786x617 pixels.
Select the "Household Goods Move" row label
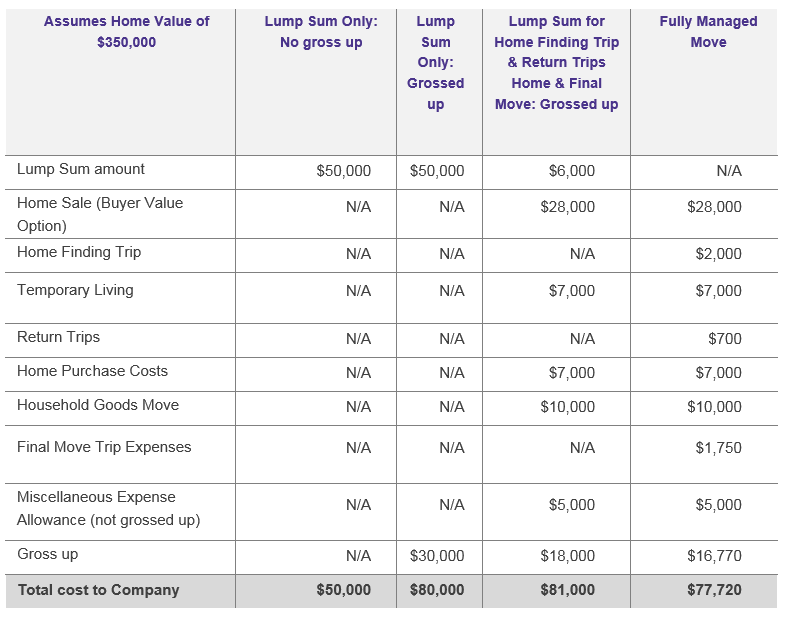(98, 405)
